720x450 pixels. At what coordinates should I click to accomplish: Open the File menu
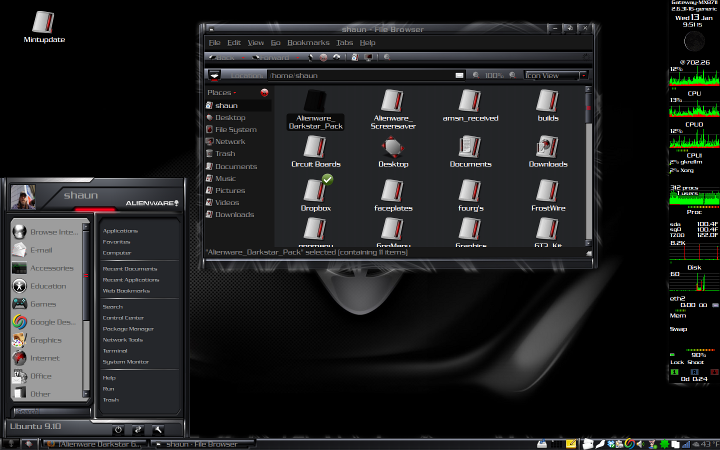pyautogui.click(x=214, y=43)
